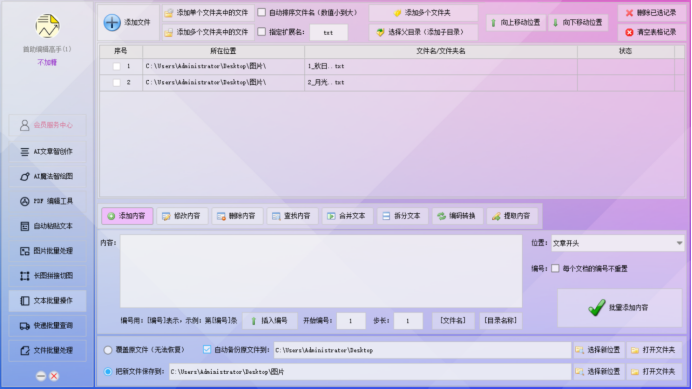
Task: Click the green checkmark 批量添加内容 button
Action: (x=620, y=308)
